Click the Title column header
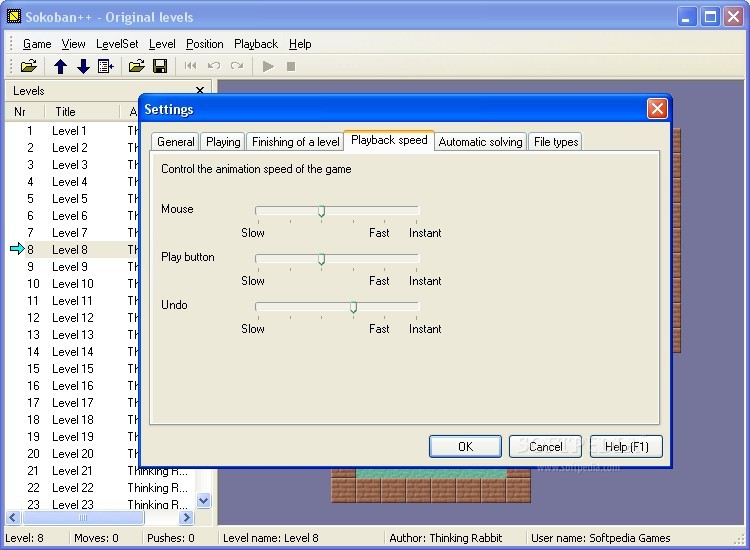This screenshot has width=750, height=550. [x=82, y=111]
